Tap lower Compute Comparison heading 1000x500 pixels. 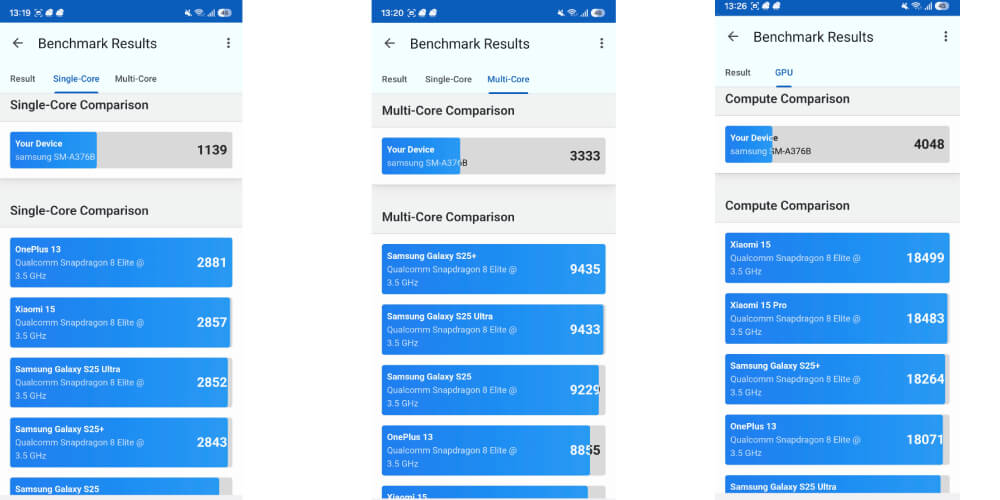(788, 205)
